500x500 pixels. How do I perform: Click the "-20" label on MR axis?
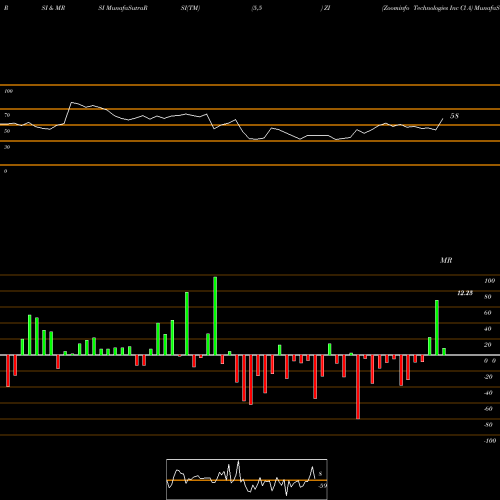tap(488, 377)
